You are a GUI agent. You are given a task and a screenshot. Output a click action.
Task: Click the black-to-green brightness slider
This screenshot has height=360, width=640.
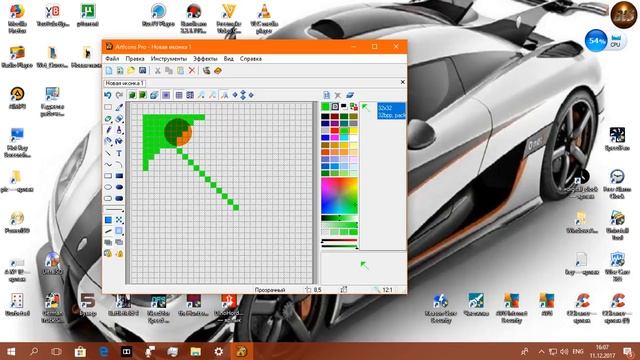pyautogui.click(x=339, y=218)
